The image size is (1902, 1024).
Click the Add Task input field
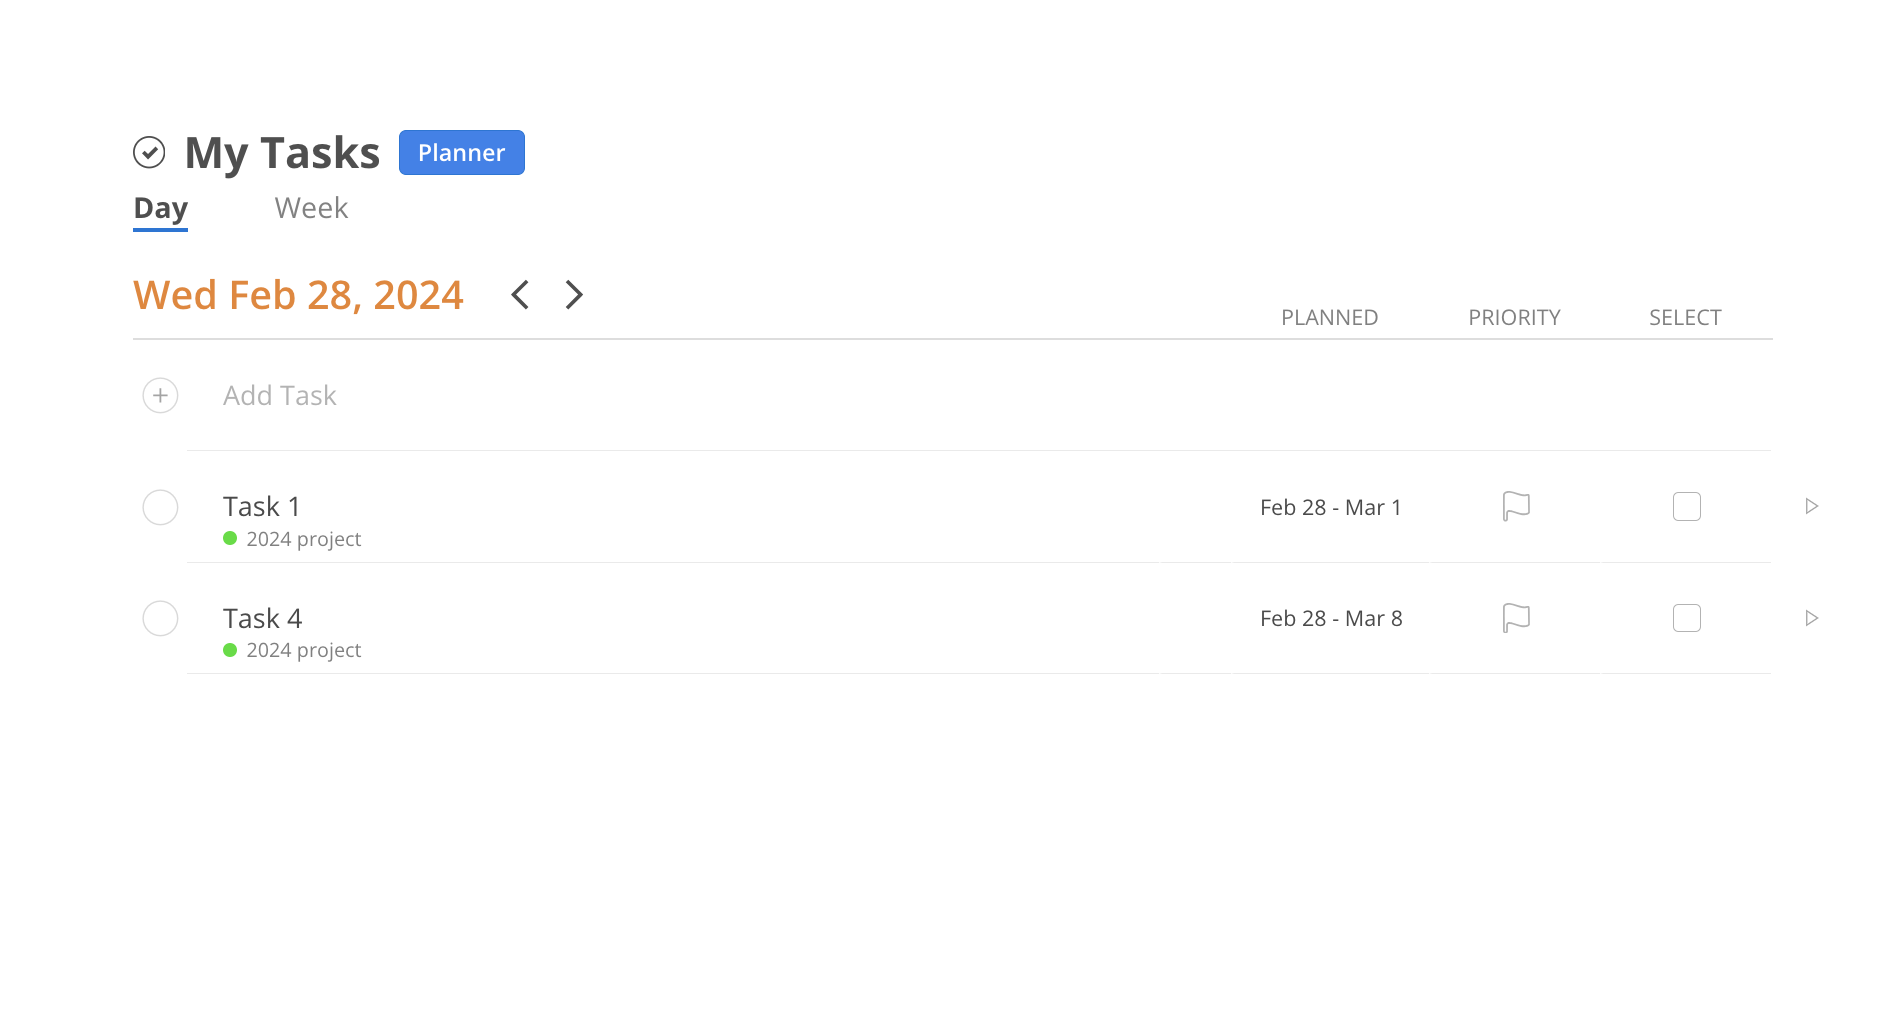(280, 395)
